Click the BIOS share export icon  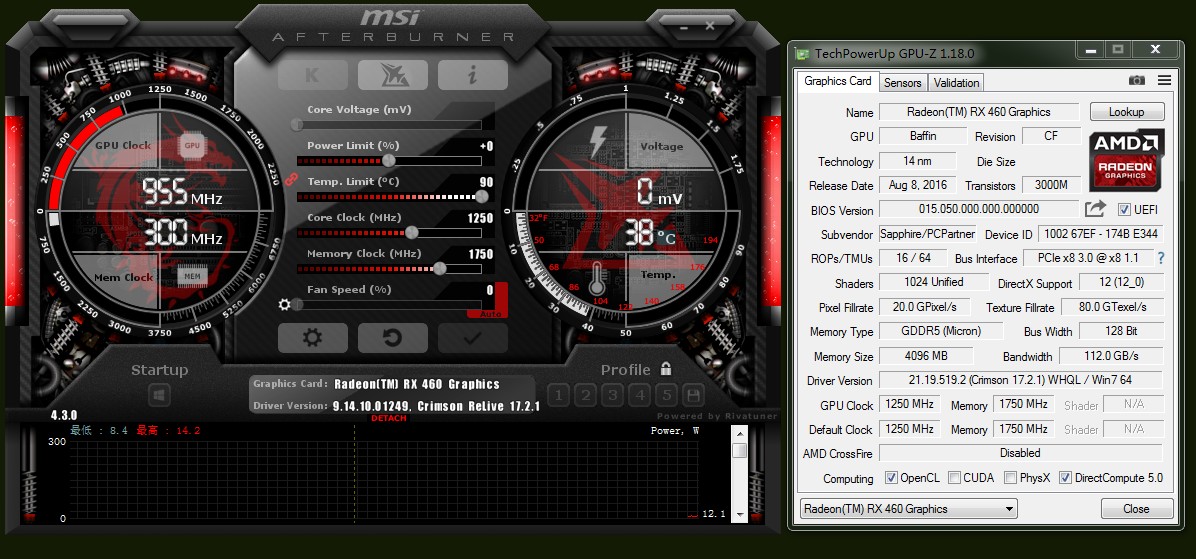click(x=1095, y=208)
